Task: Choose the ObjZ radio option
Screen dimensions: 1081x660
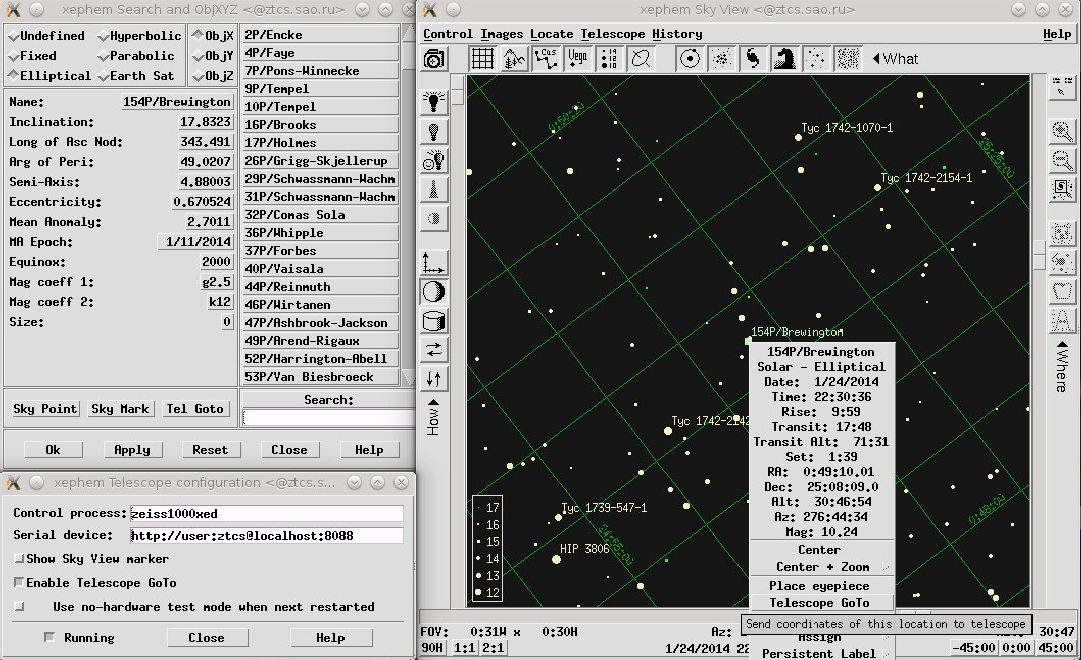Action: pos(212,76)
